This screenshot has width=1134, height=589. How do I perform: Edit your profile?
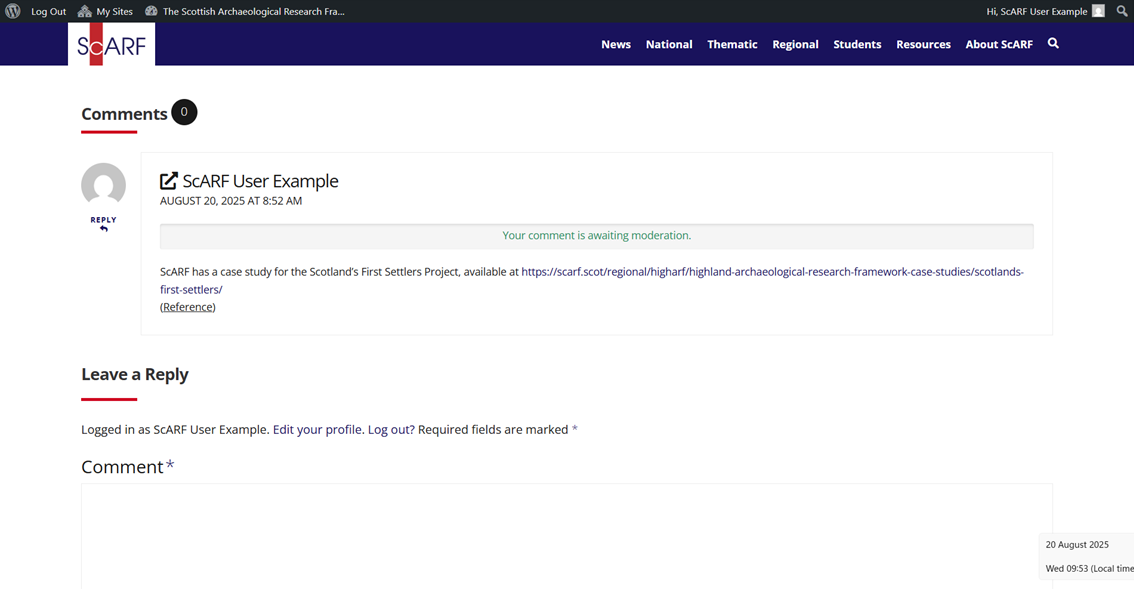pyautogui.click(x=318, y=429)
